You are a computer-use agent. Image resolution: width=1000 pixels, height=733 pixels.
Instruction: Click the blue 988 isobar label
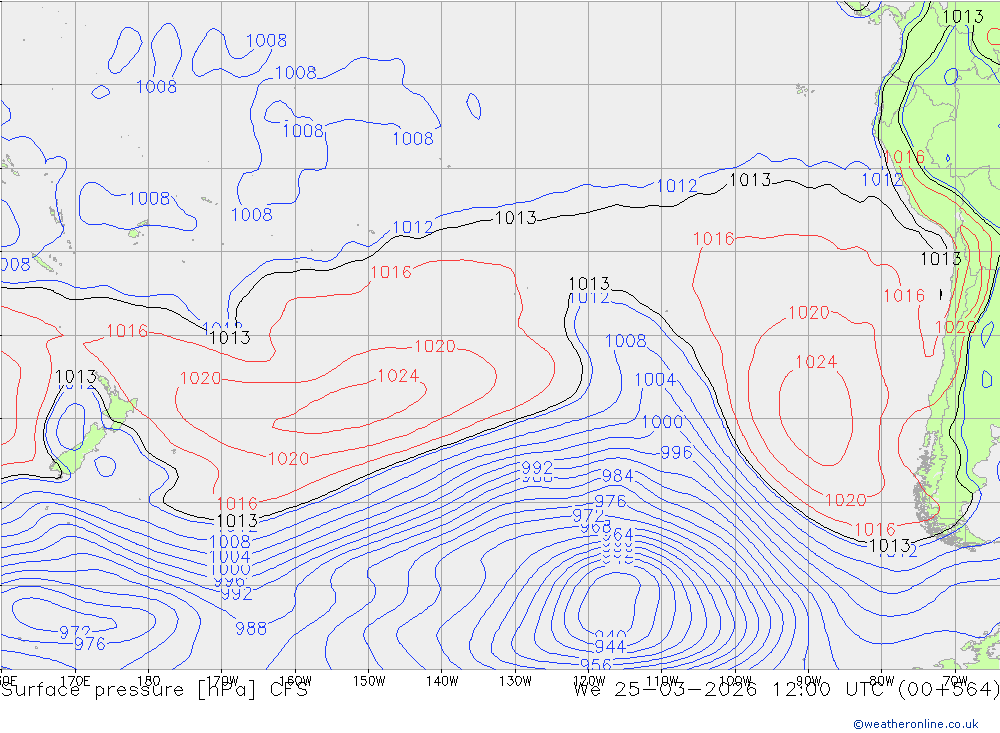click(251, 628)
